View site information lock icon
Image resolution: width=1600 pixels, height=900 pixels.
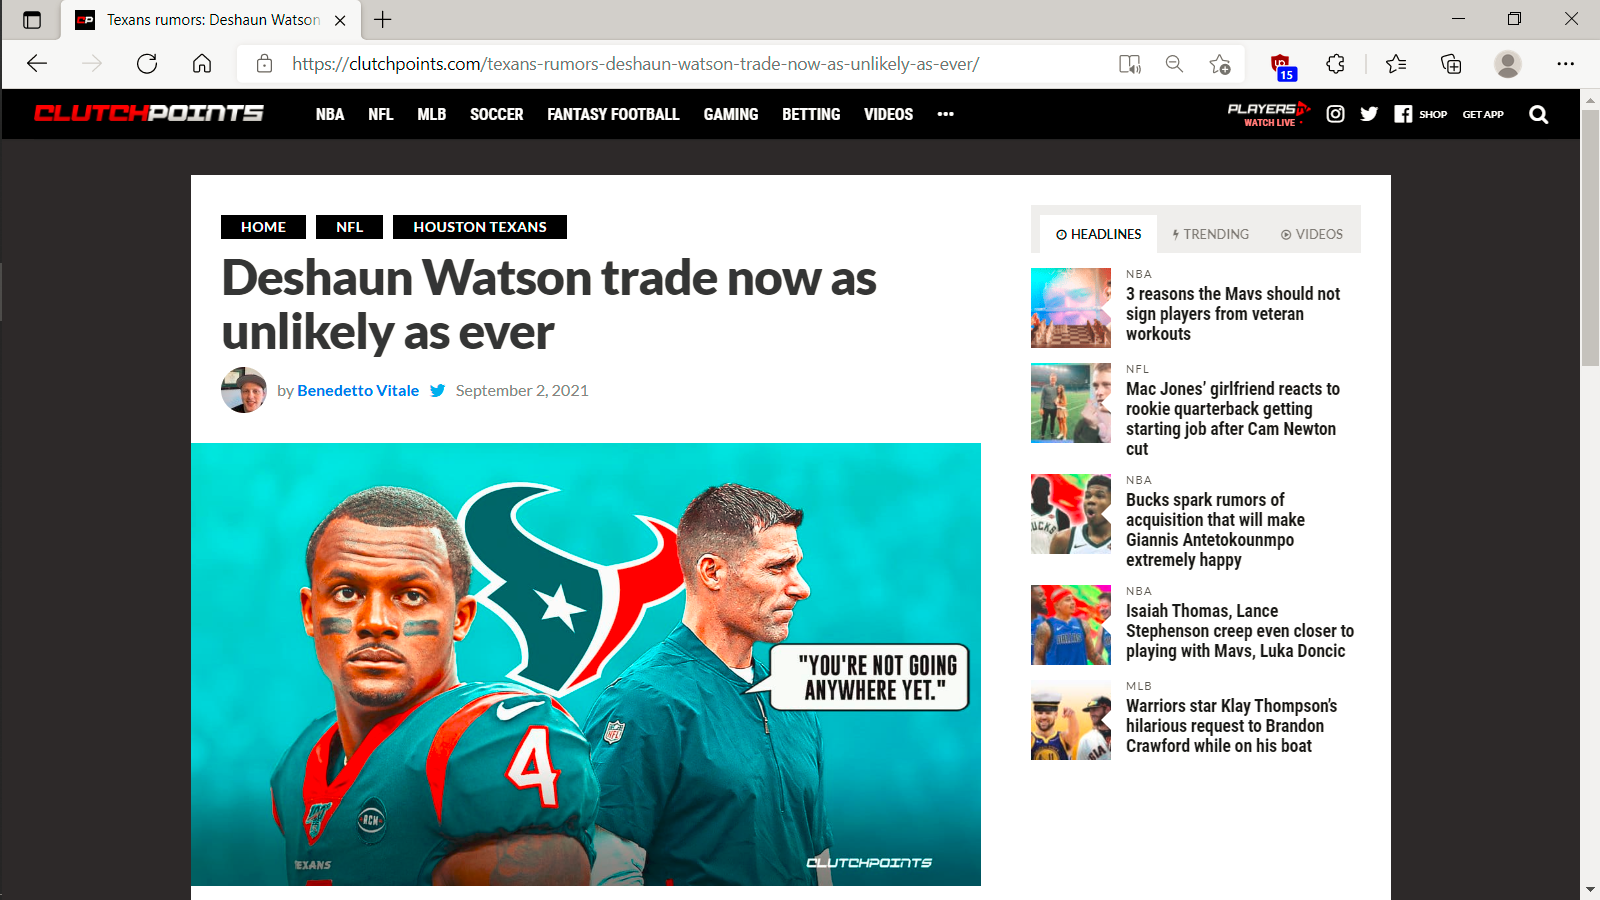265,64
